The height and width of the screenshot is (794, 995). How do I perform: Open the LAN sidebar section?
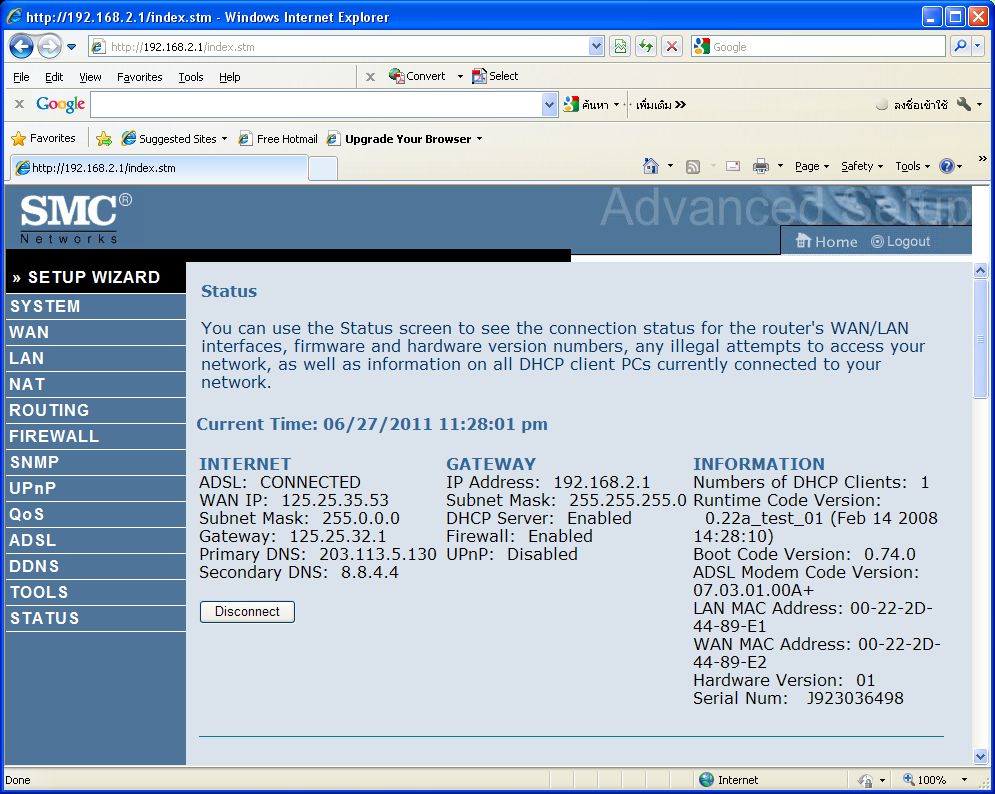coord(95,358)
